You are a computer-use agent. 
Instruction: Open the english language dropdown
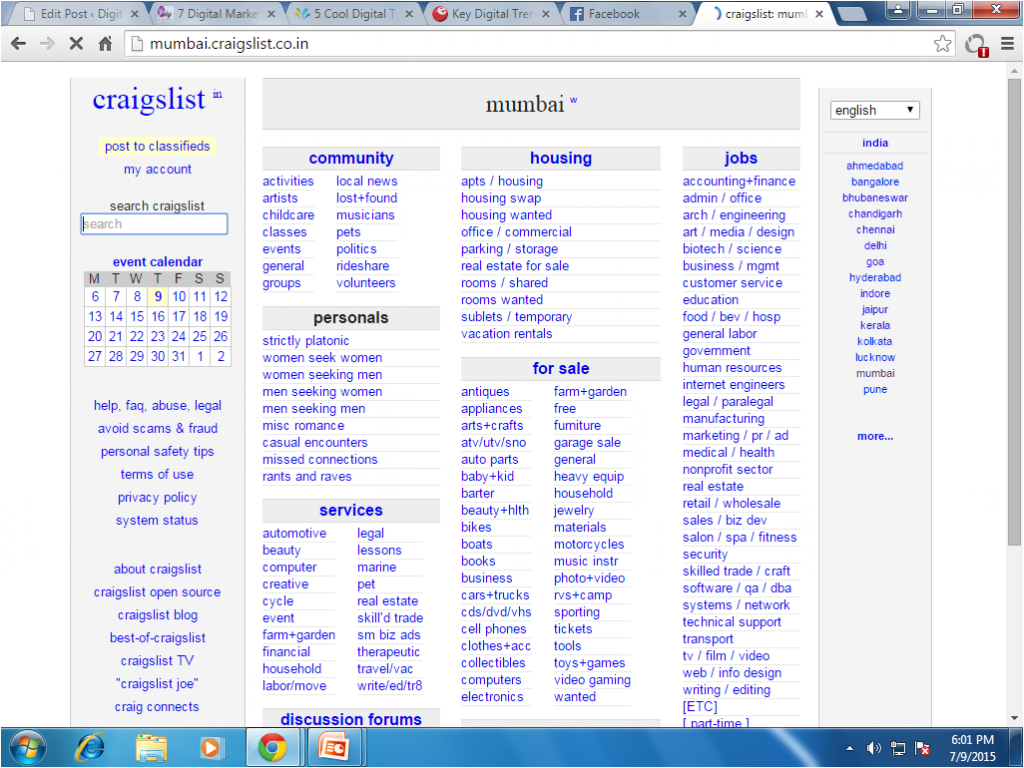tap(874, 110)
